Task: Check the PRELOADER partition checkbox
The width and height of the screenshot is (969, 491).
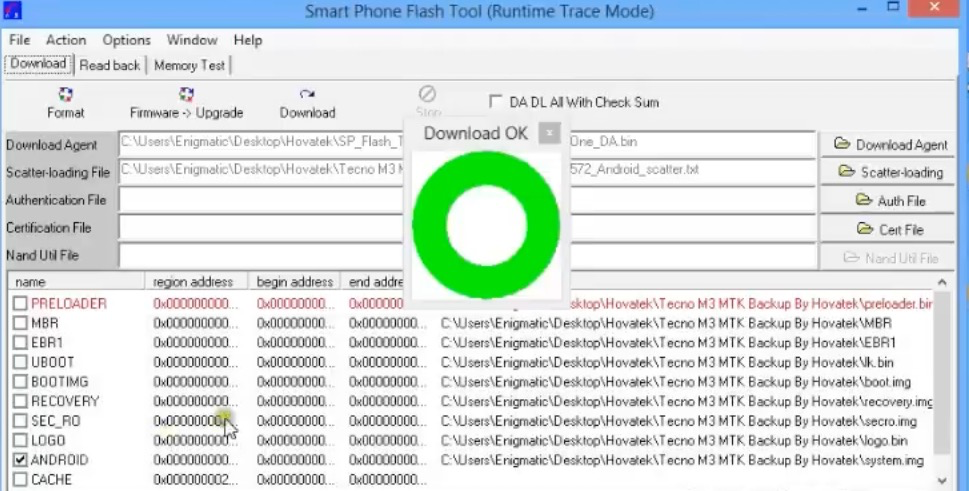Action: coord(20,303)
